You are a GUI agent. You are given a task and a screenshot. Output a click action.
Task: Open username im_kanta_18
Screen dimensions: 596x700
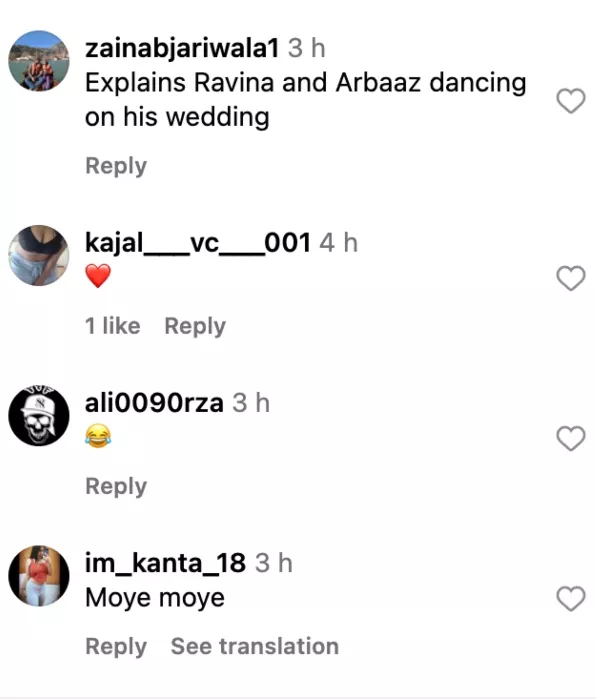click(165, 563)
